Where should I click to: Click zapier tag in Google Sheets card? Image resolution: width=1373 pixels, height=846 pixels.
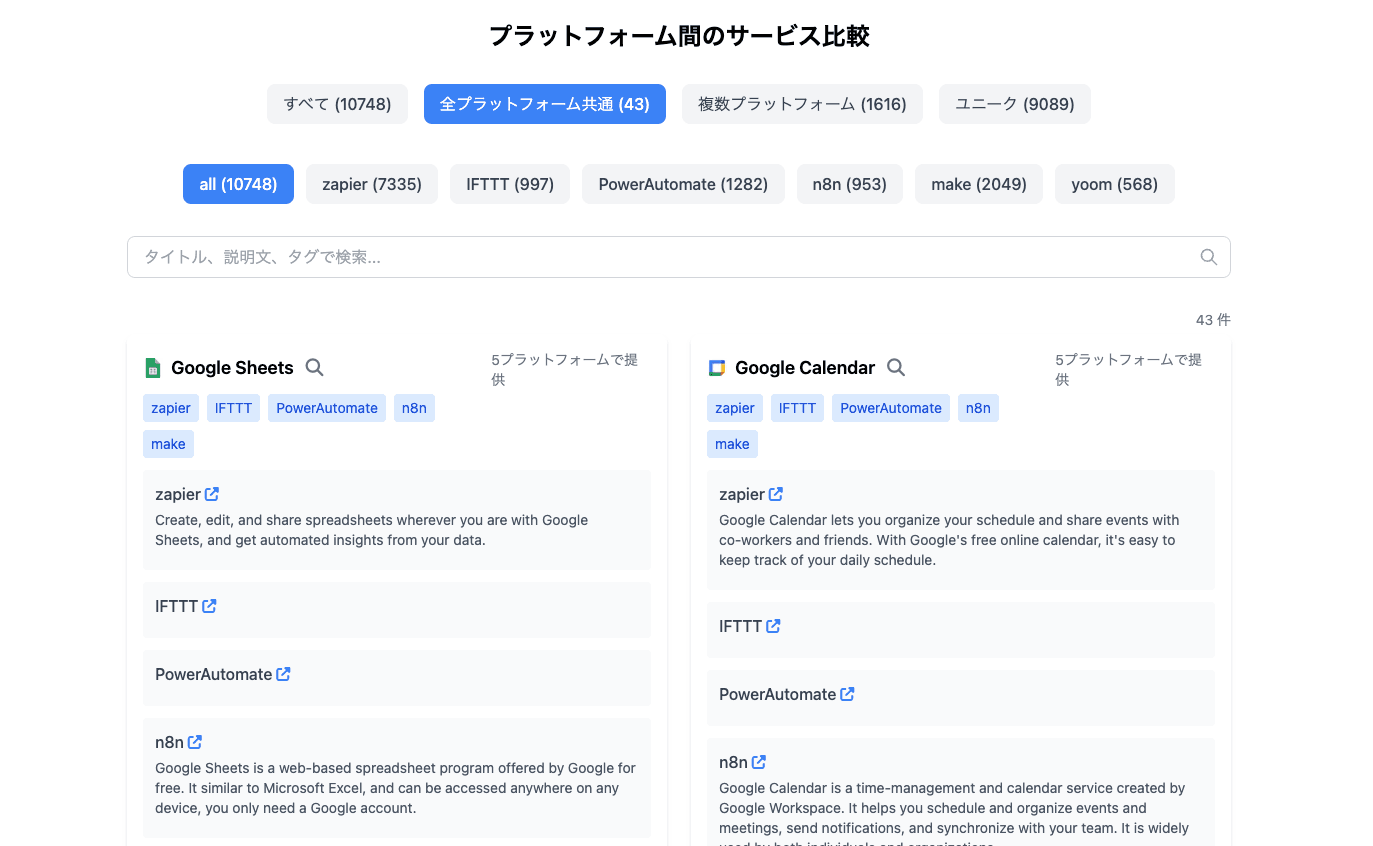pyautogui.click(x=171, y=408)
